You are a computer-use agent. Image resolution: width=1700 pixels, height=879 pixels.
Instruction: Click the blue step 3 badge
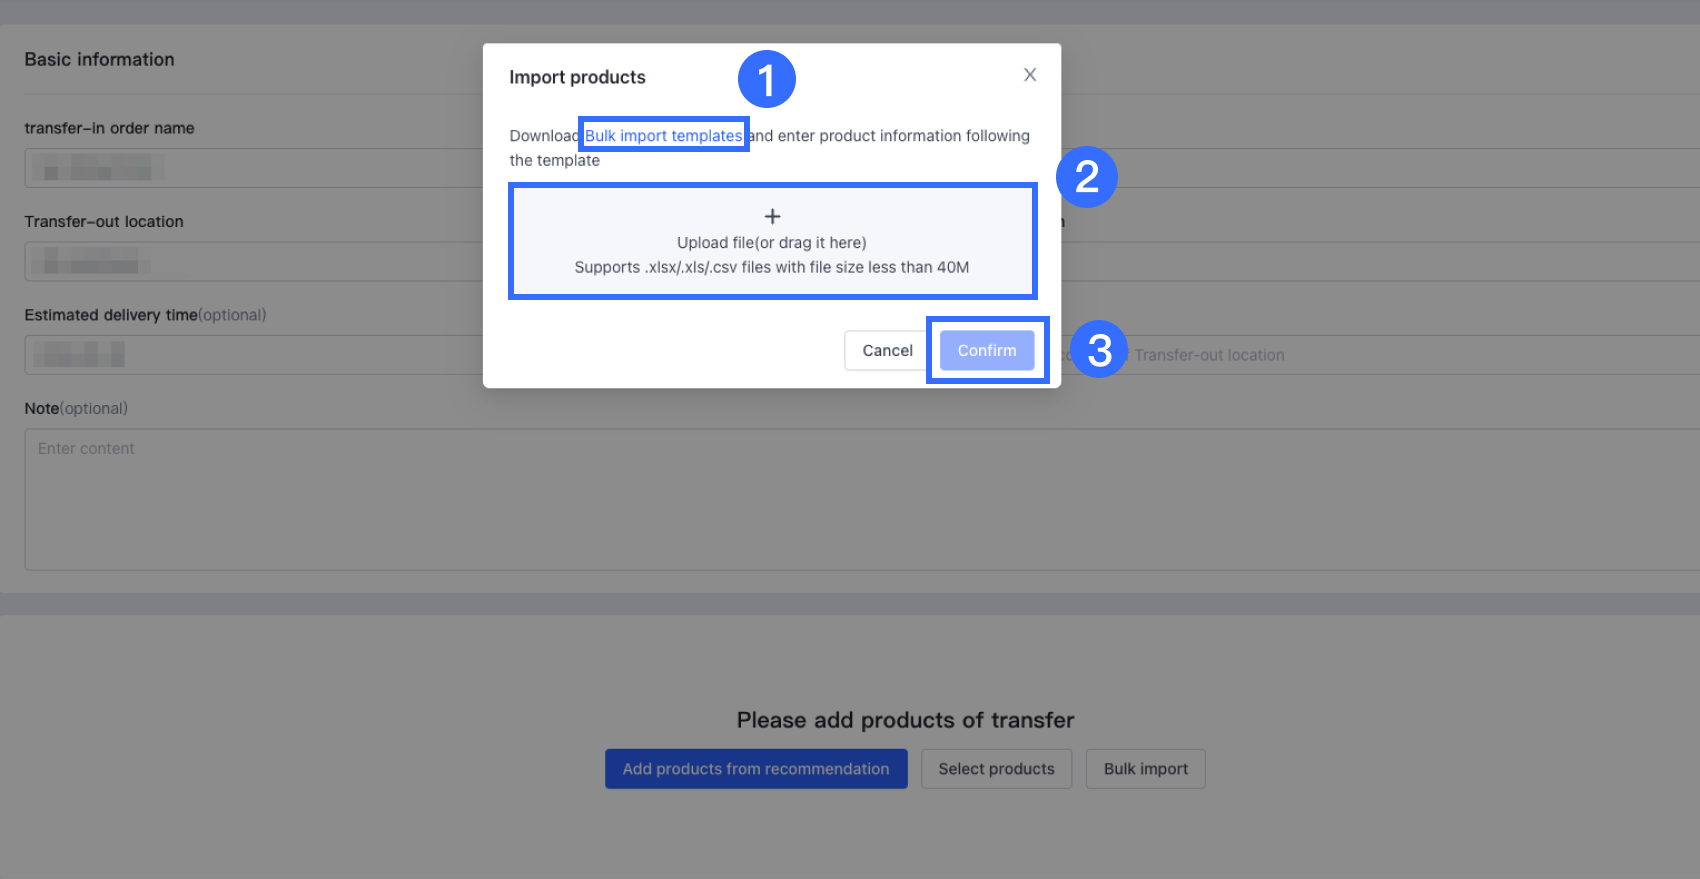click(1099, 350)
